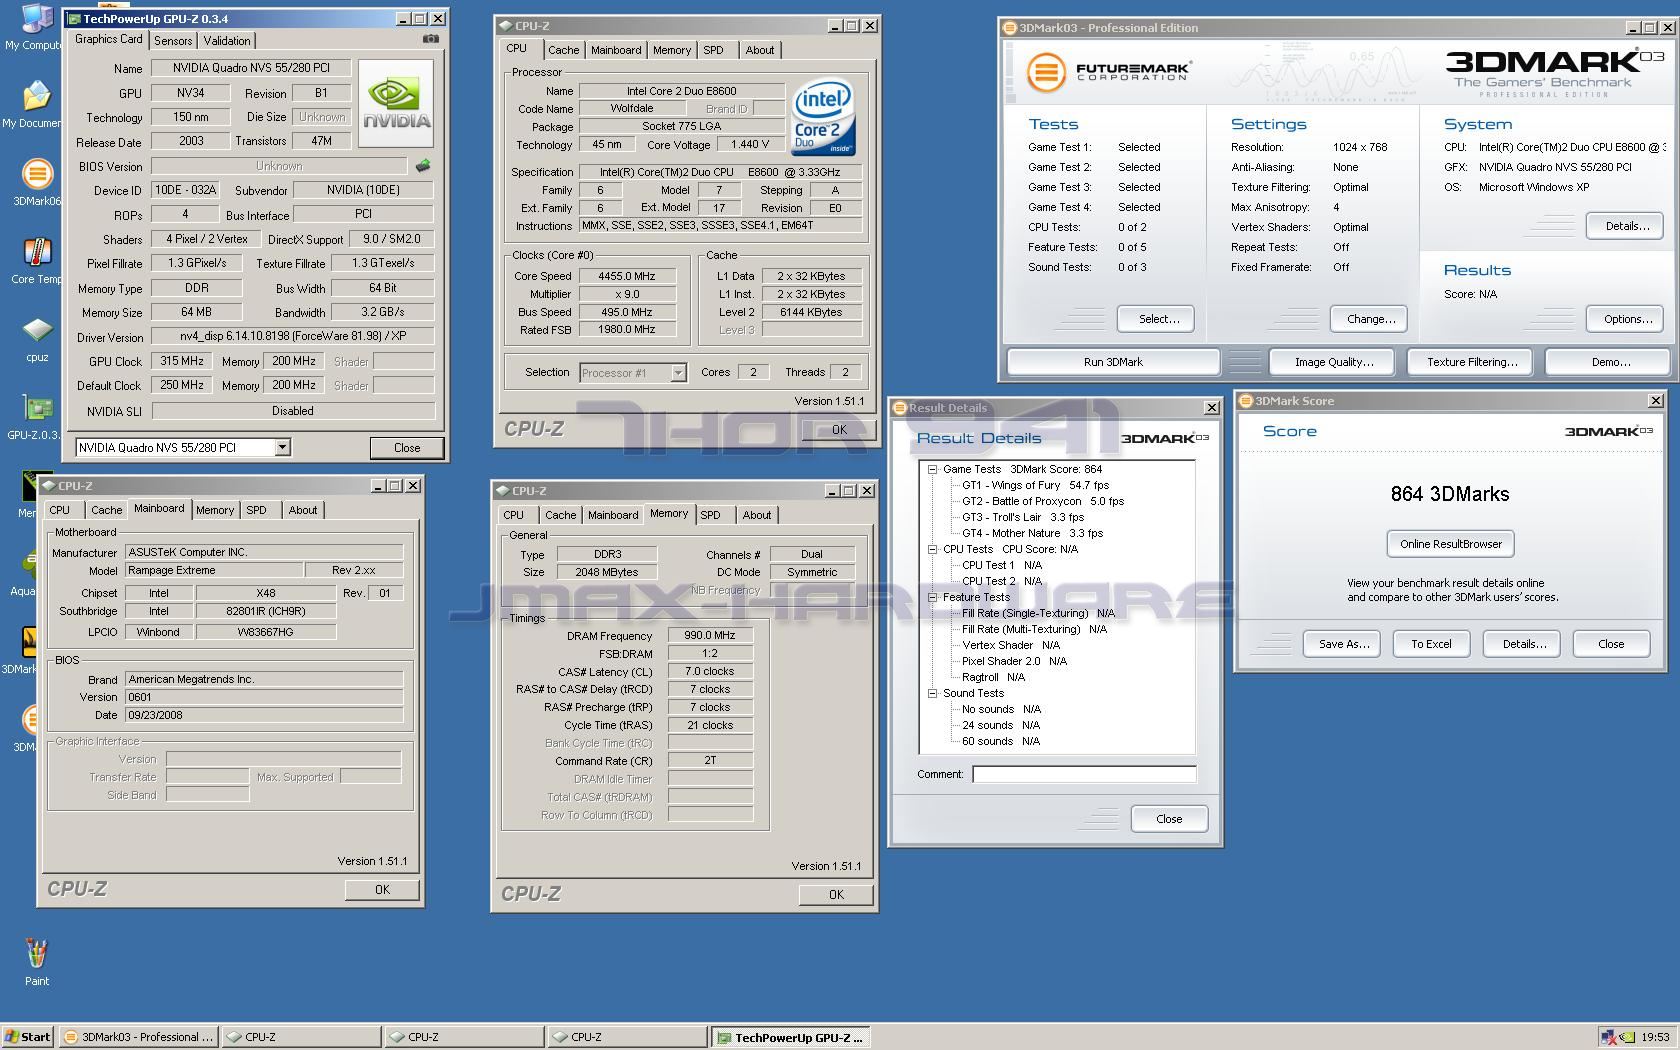Click the NVIDIA logo in GPU-Z
Viewport: 1680px width, 1050px height.
tap(396, 104)
